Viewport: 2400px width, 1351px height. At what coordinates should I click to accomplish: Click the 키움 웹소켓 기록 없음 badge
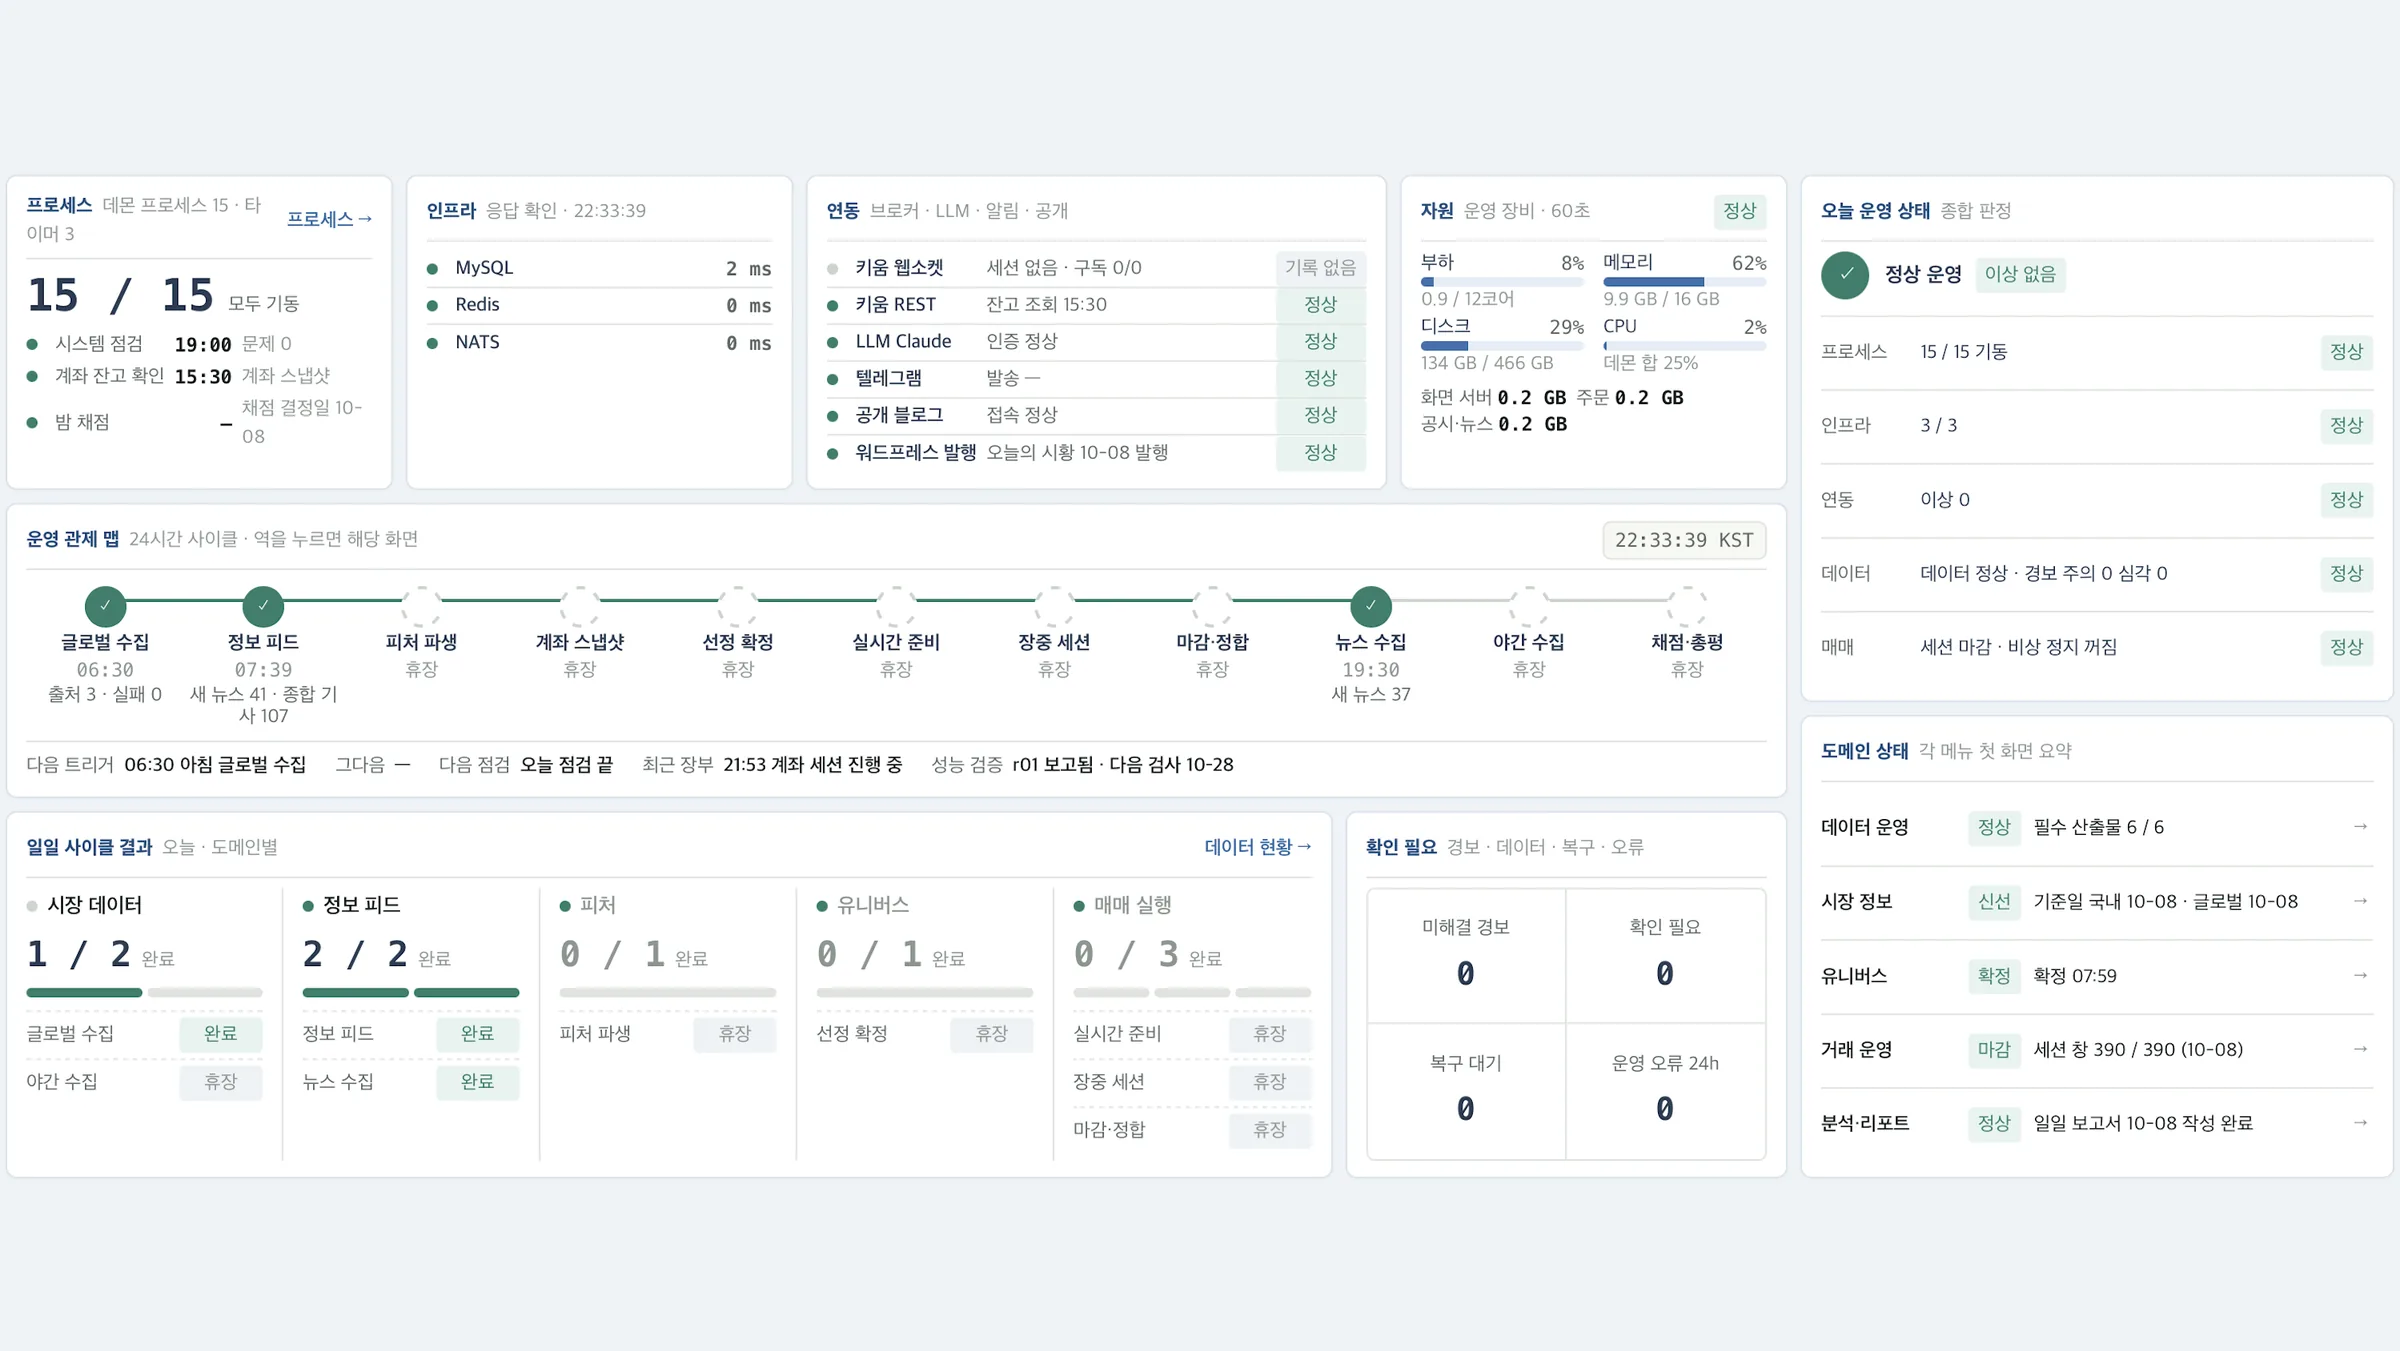[x=1320, y=268]
